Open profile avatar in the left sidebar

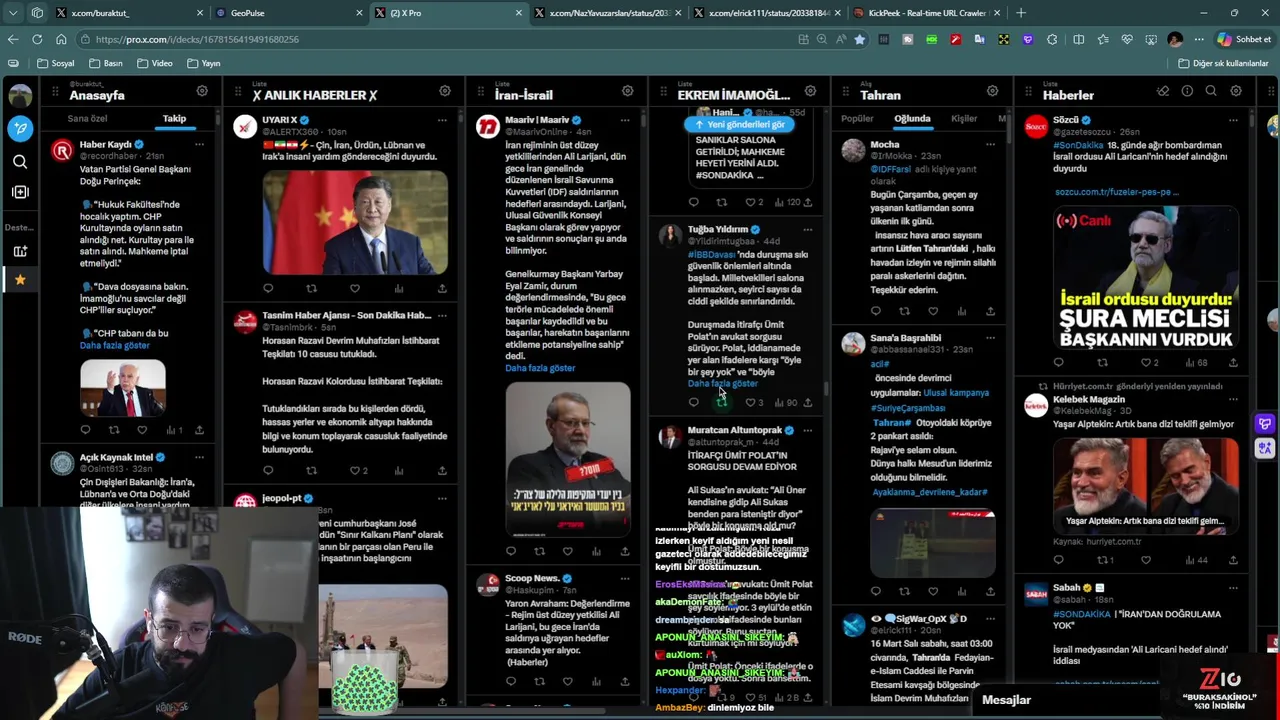pos(20,96)
